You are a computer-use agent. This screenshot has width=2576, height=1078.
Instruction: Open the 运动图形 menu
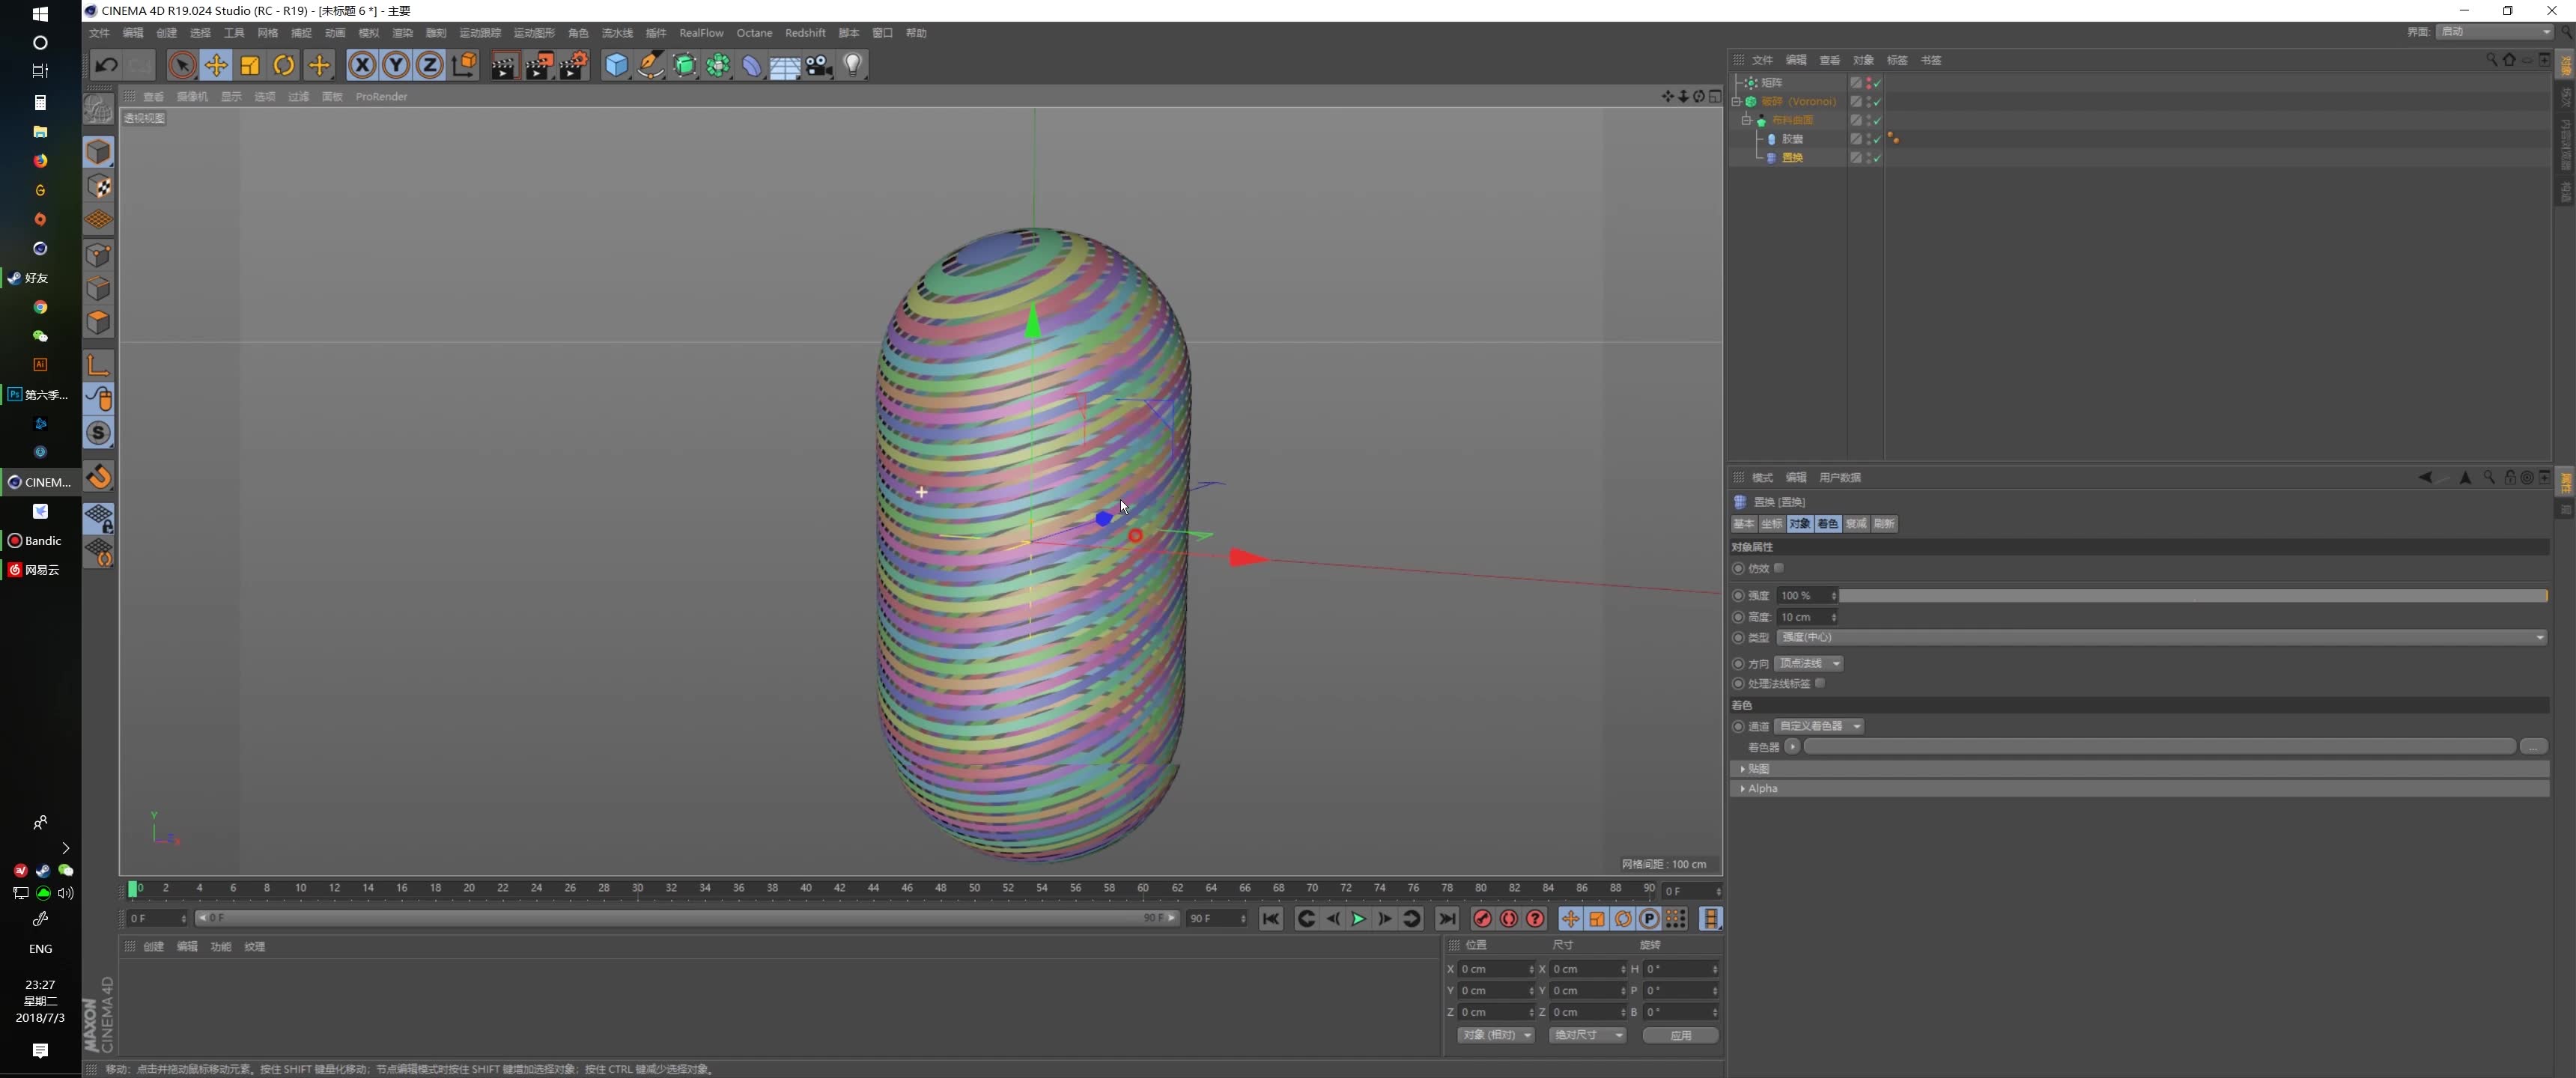pyautogui.click(x=534, y=33)
